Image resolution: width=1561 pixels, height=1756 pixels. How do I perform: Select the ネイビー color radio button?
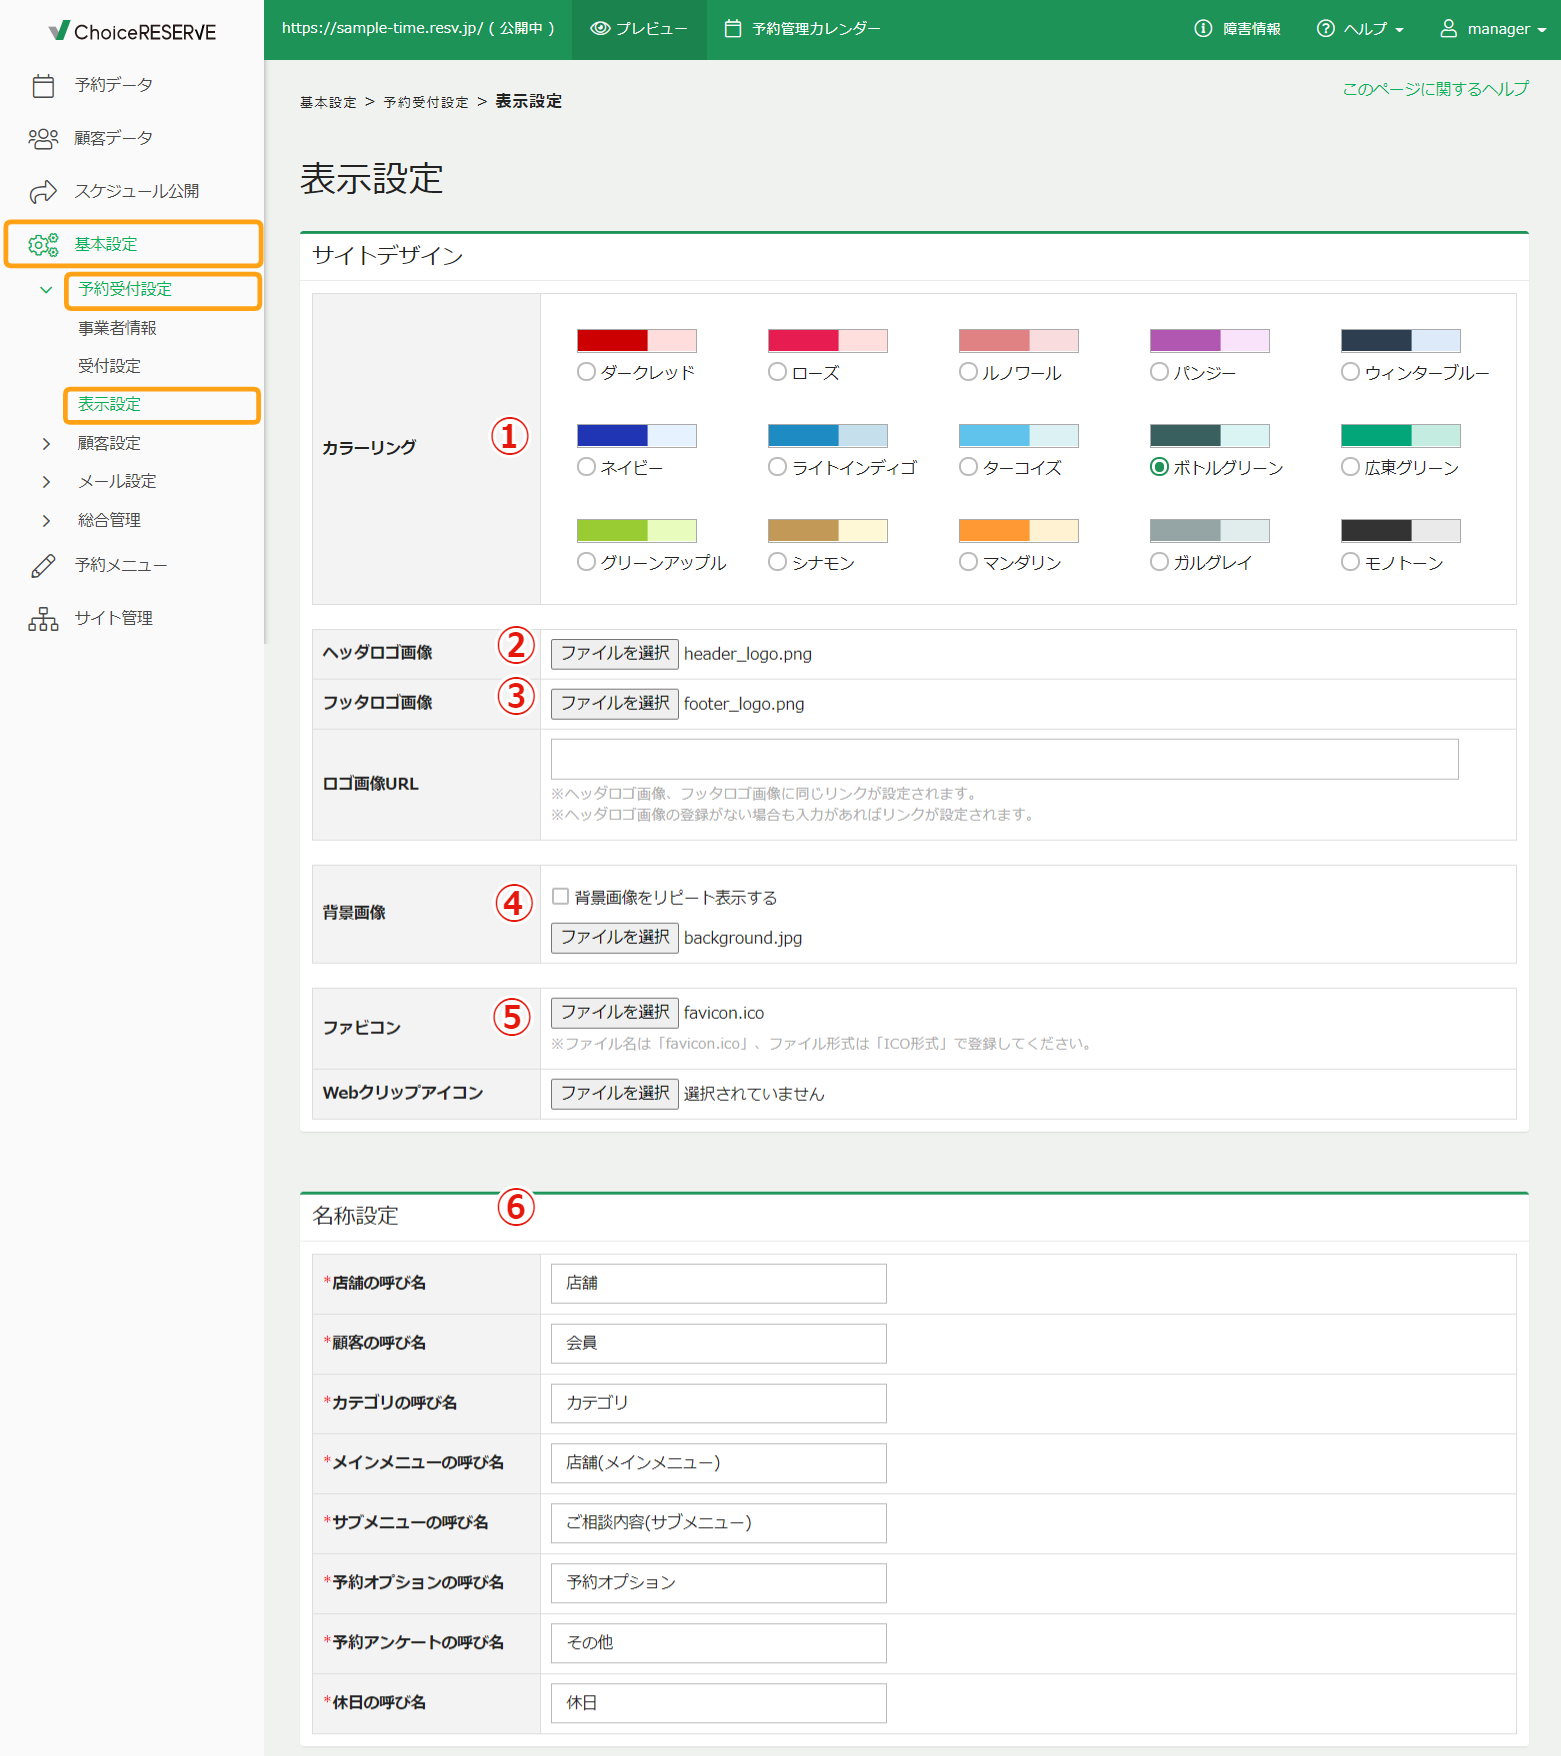point(587,467)
